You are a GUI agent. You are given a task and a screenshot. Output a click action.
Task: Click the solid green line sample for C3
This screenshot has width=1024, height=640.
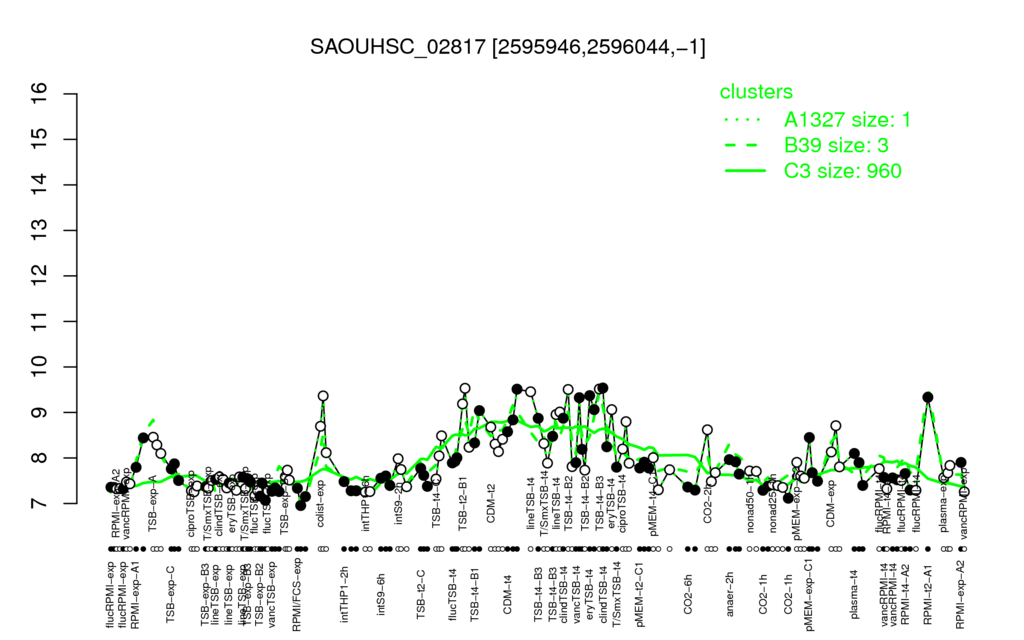(x=745, y=171)
